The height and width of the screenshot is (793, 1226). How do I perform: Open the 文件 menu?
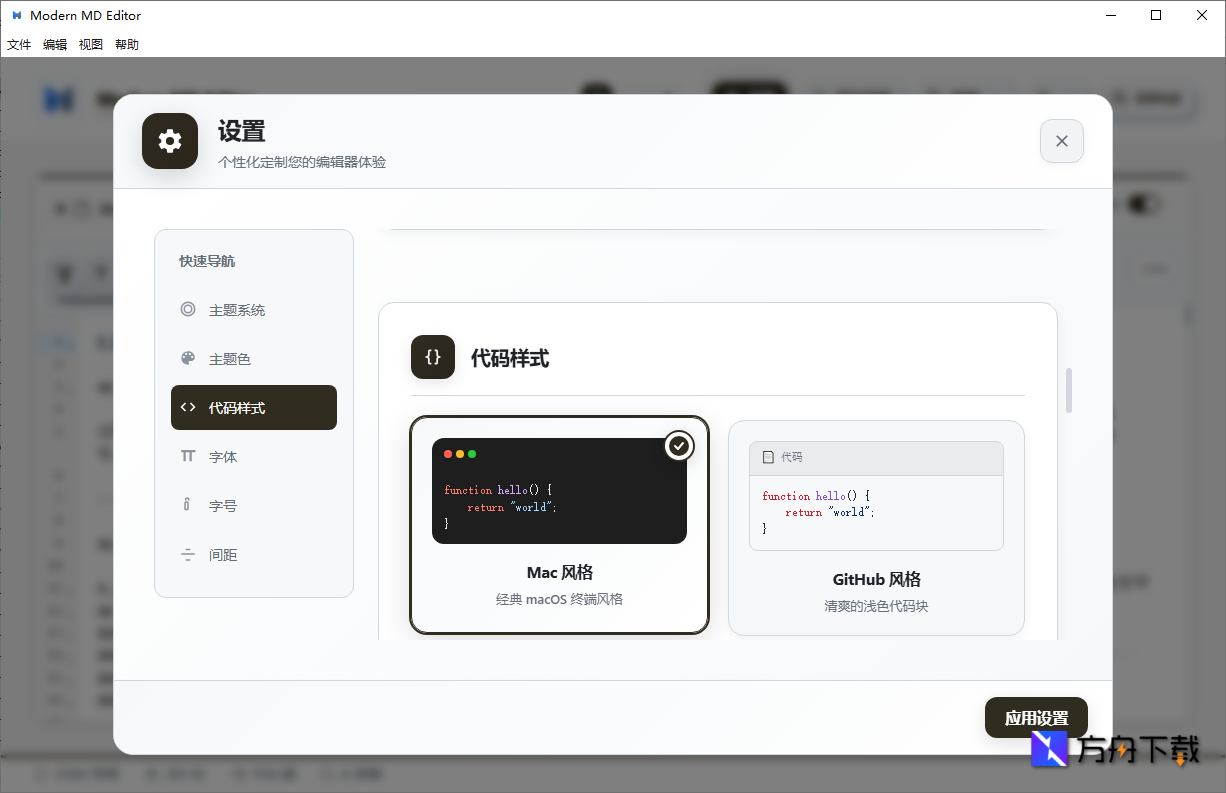pyautogui.click(x=19, y=44)
